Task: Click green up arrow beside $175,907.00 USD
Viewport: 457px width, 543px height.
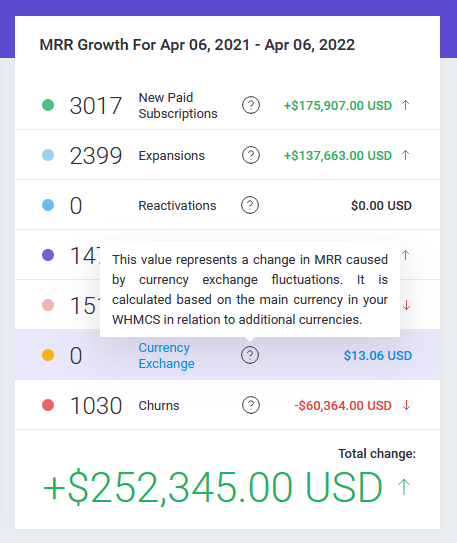Action: tap(405, 105)
